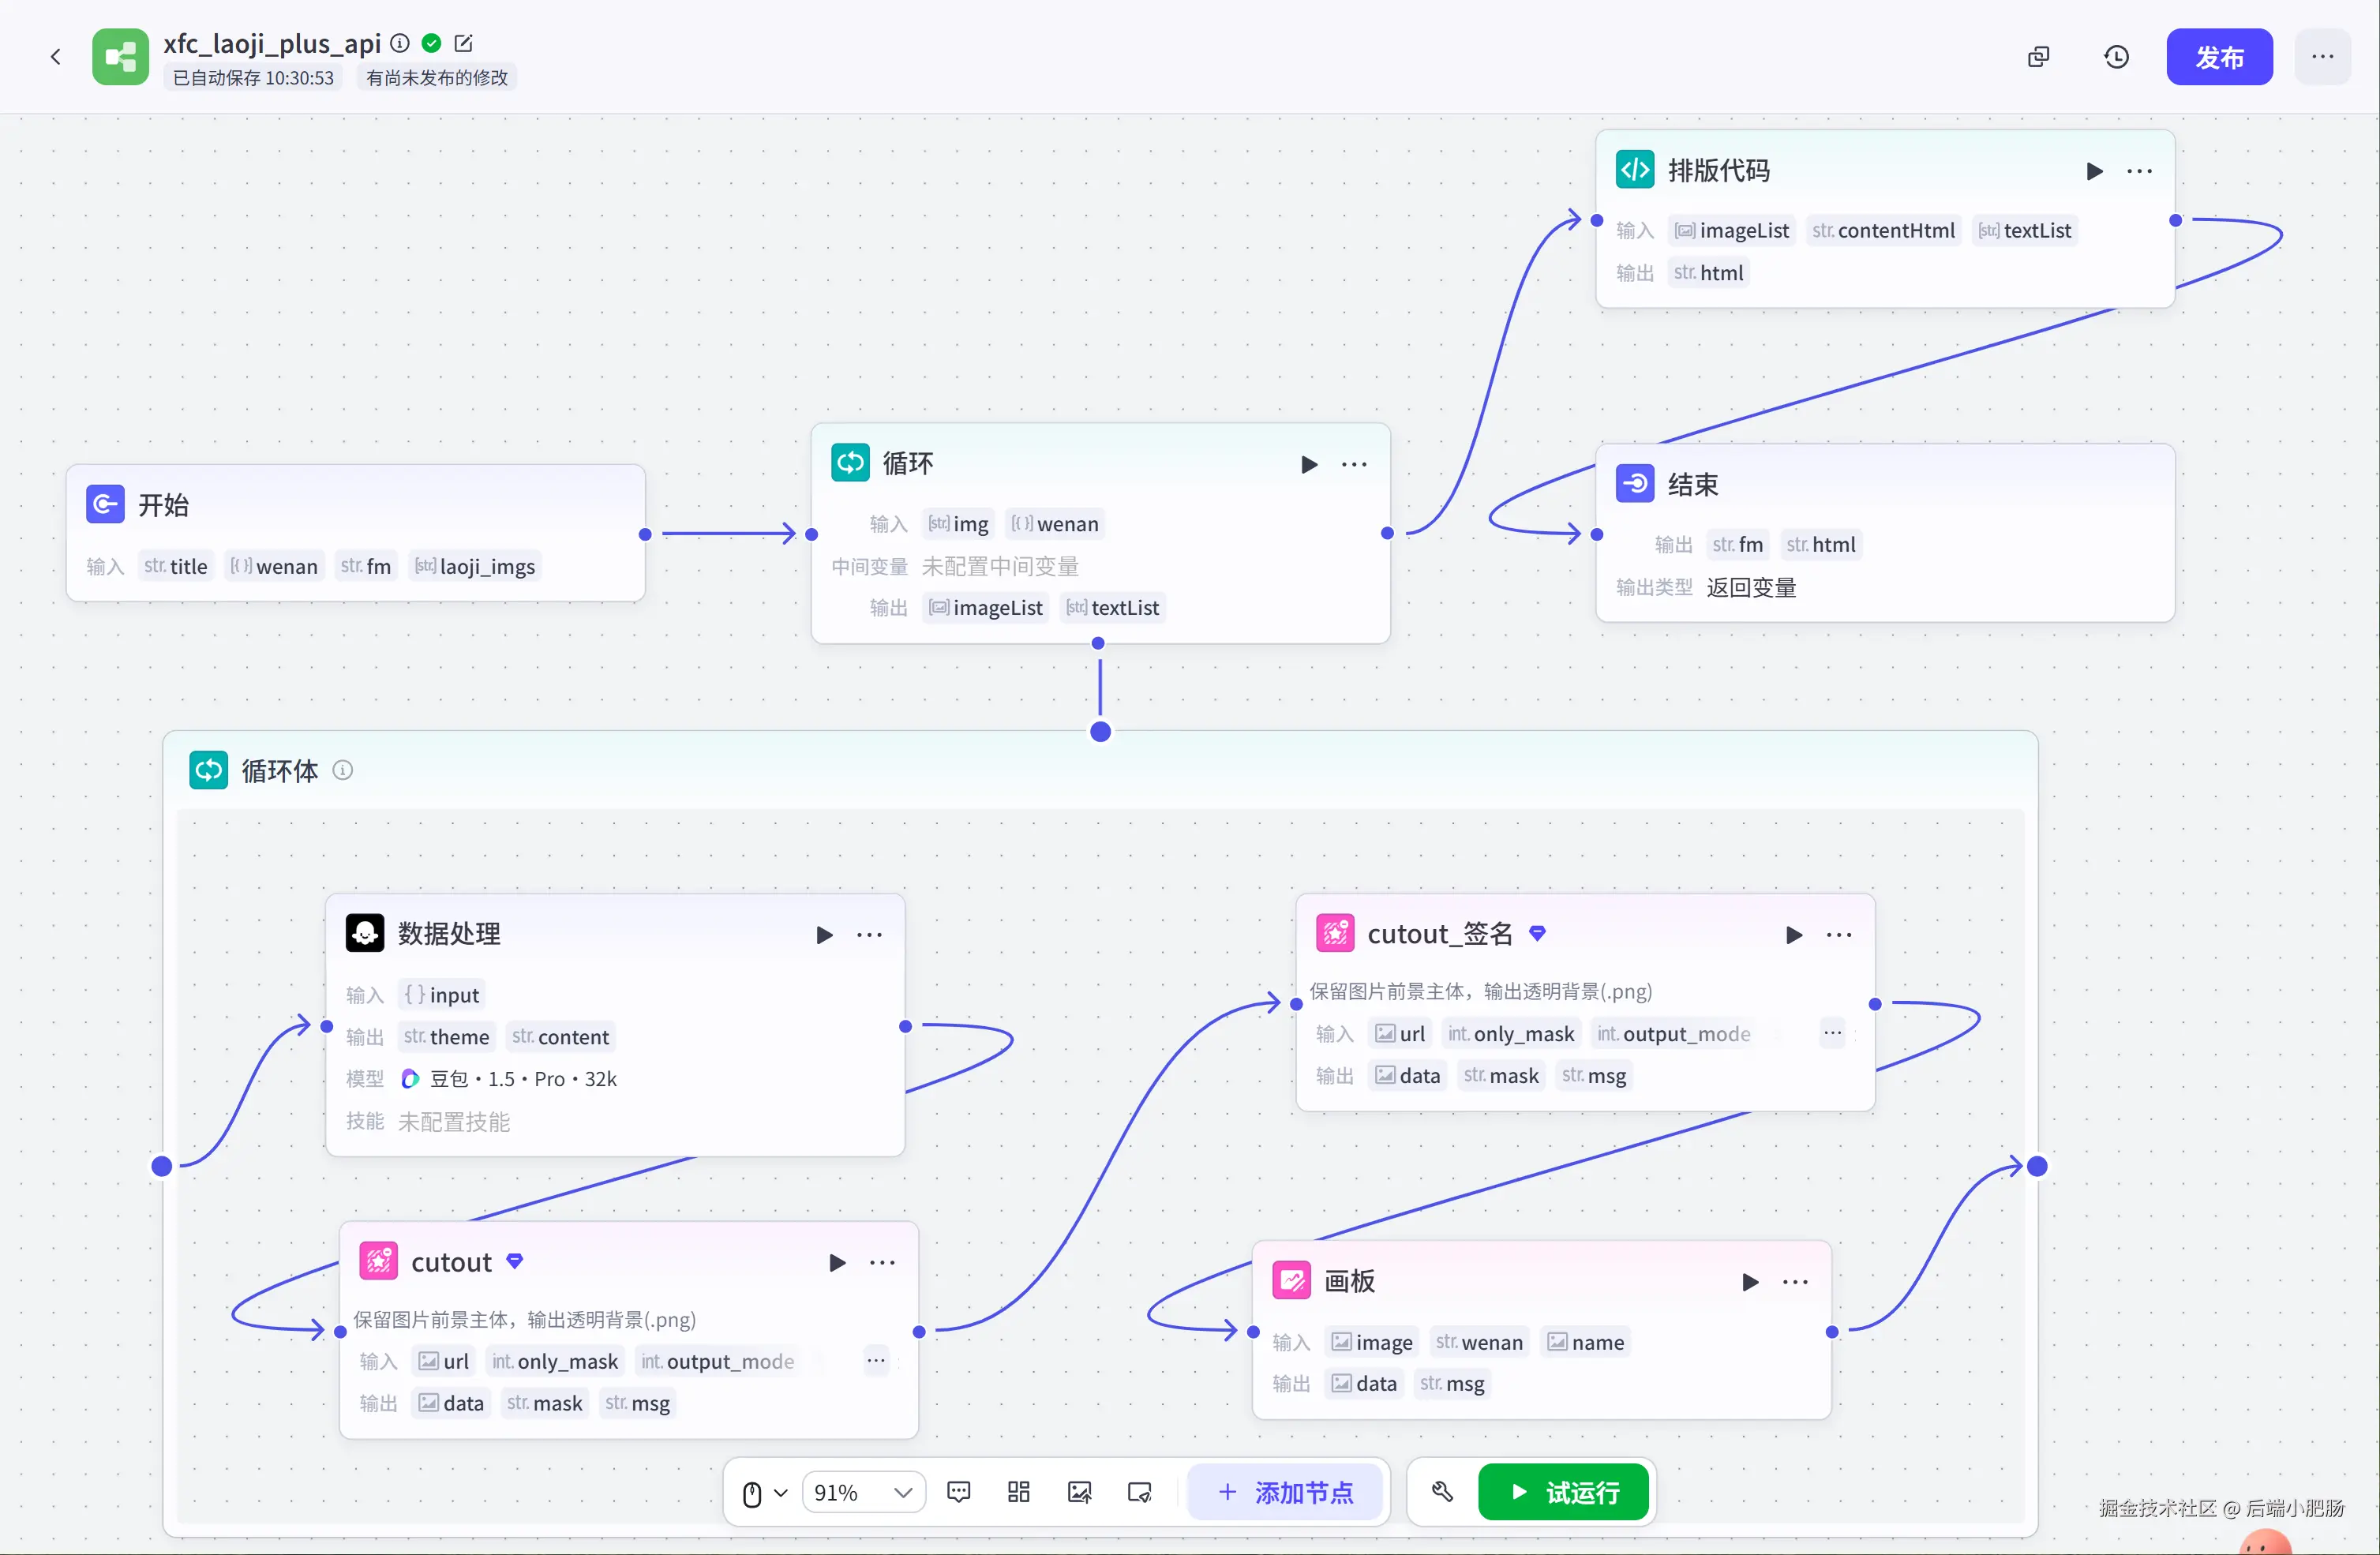Click the textList output of 循环 node
Image resolution: width=2380 pixels, height=1555 pixels.
1112,607
